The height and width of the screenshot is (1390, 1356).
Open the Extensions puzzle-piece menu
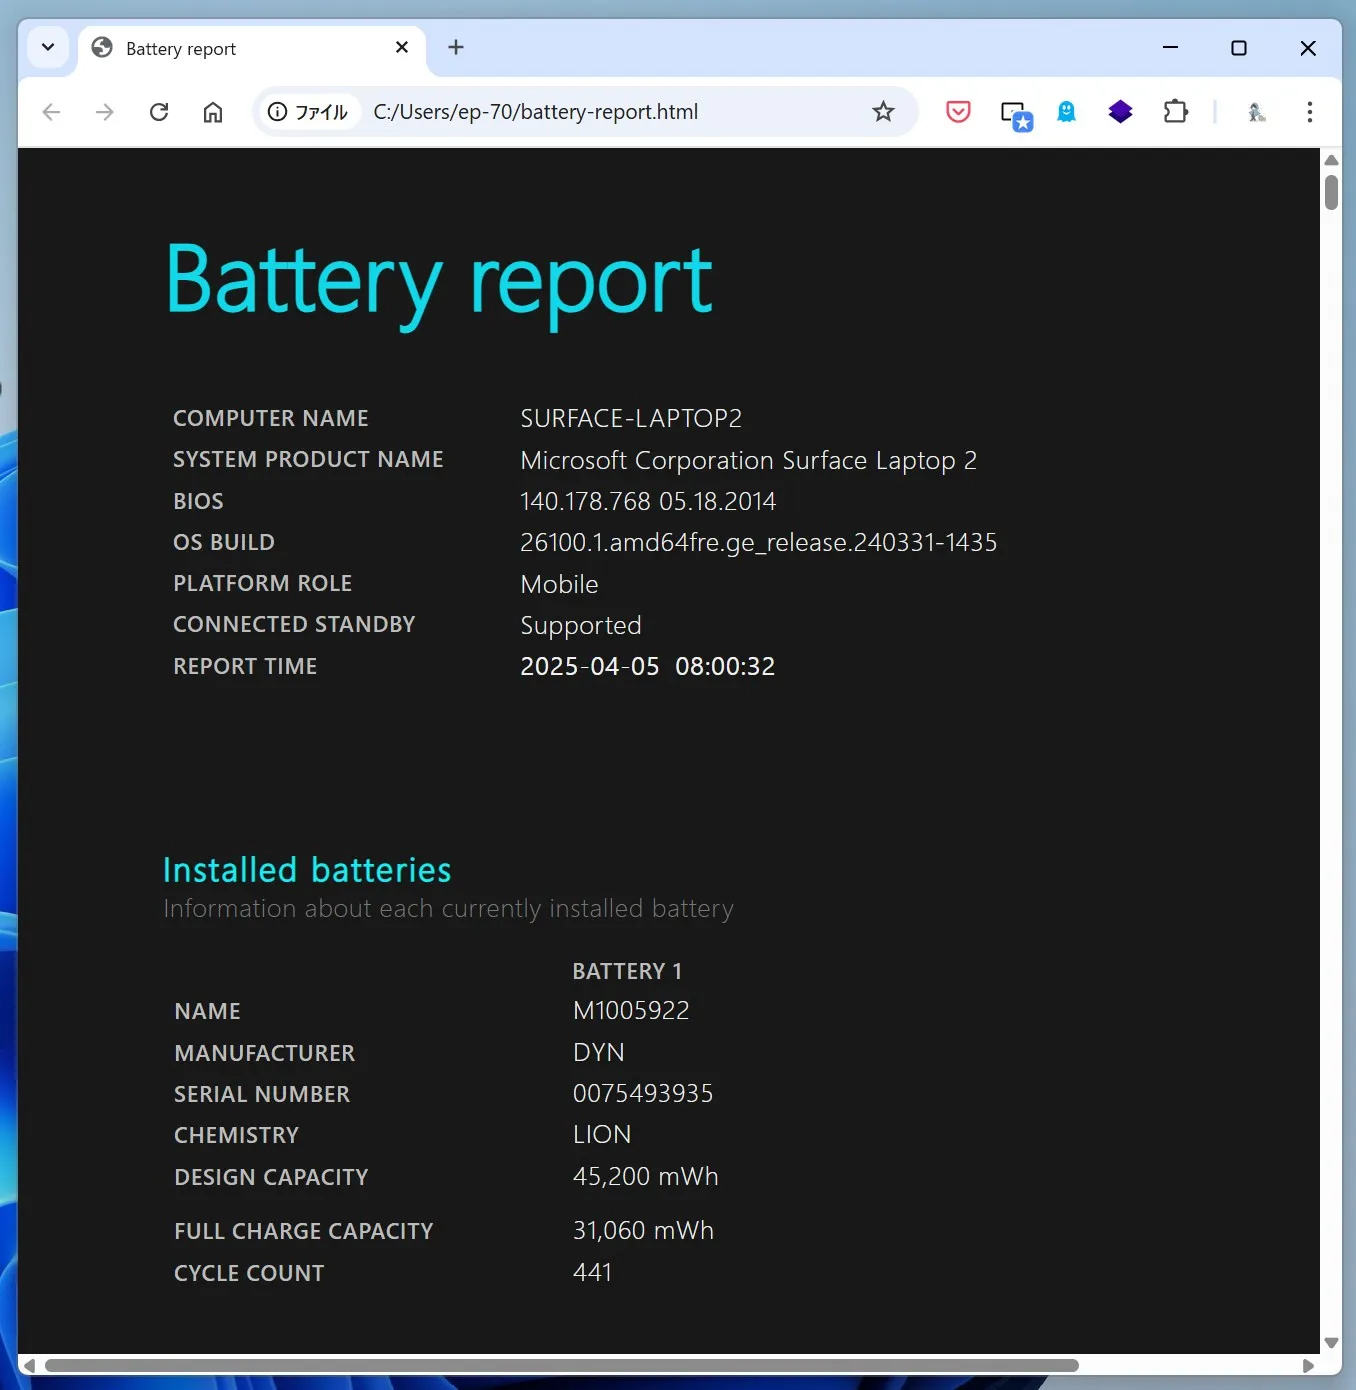1176,112
